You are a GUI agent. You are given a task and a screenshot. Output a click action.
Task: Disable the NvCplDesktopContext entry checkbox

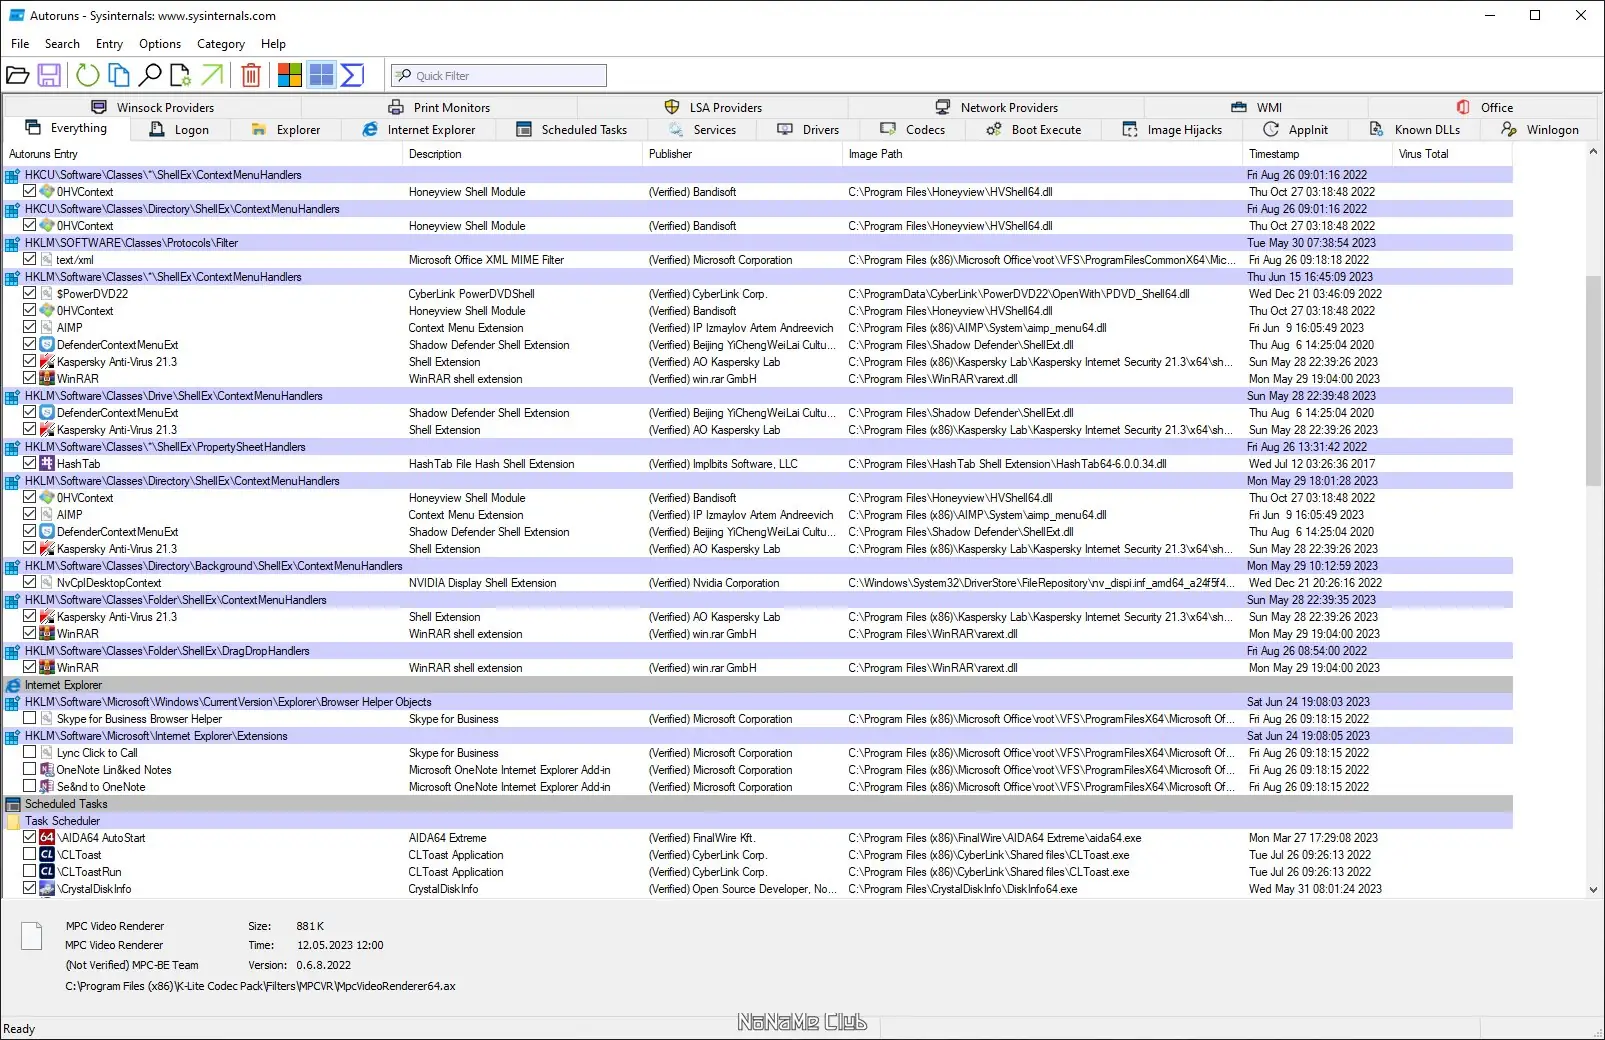[x=30, y=583]
